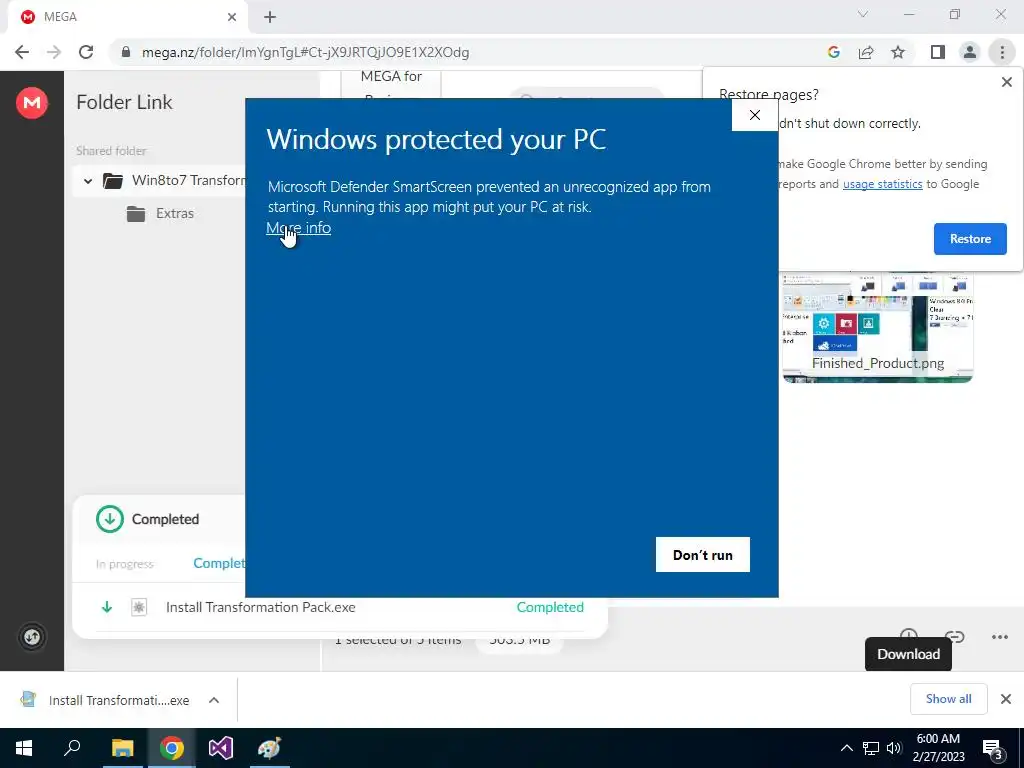Open the Chrome three-dot menu
The height and width of the screenshot is (768, 1024).
[1002, 52]
